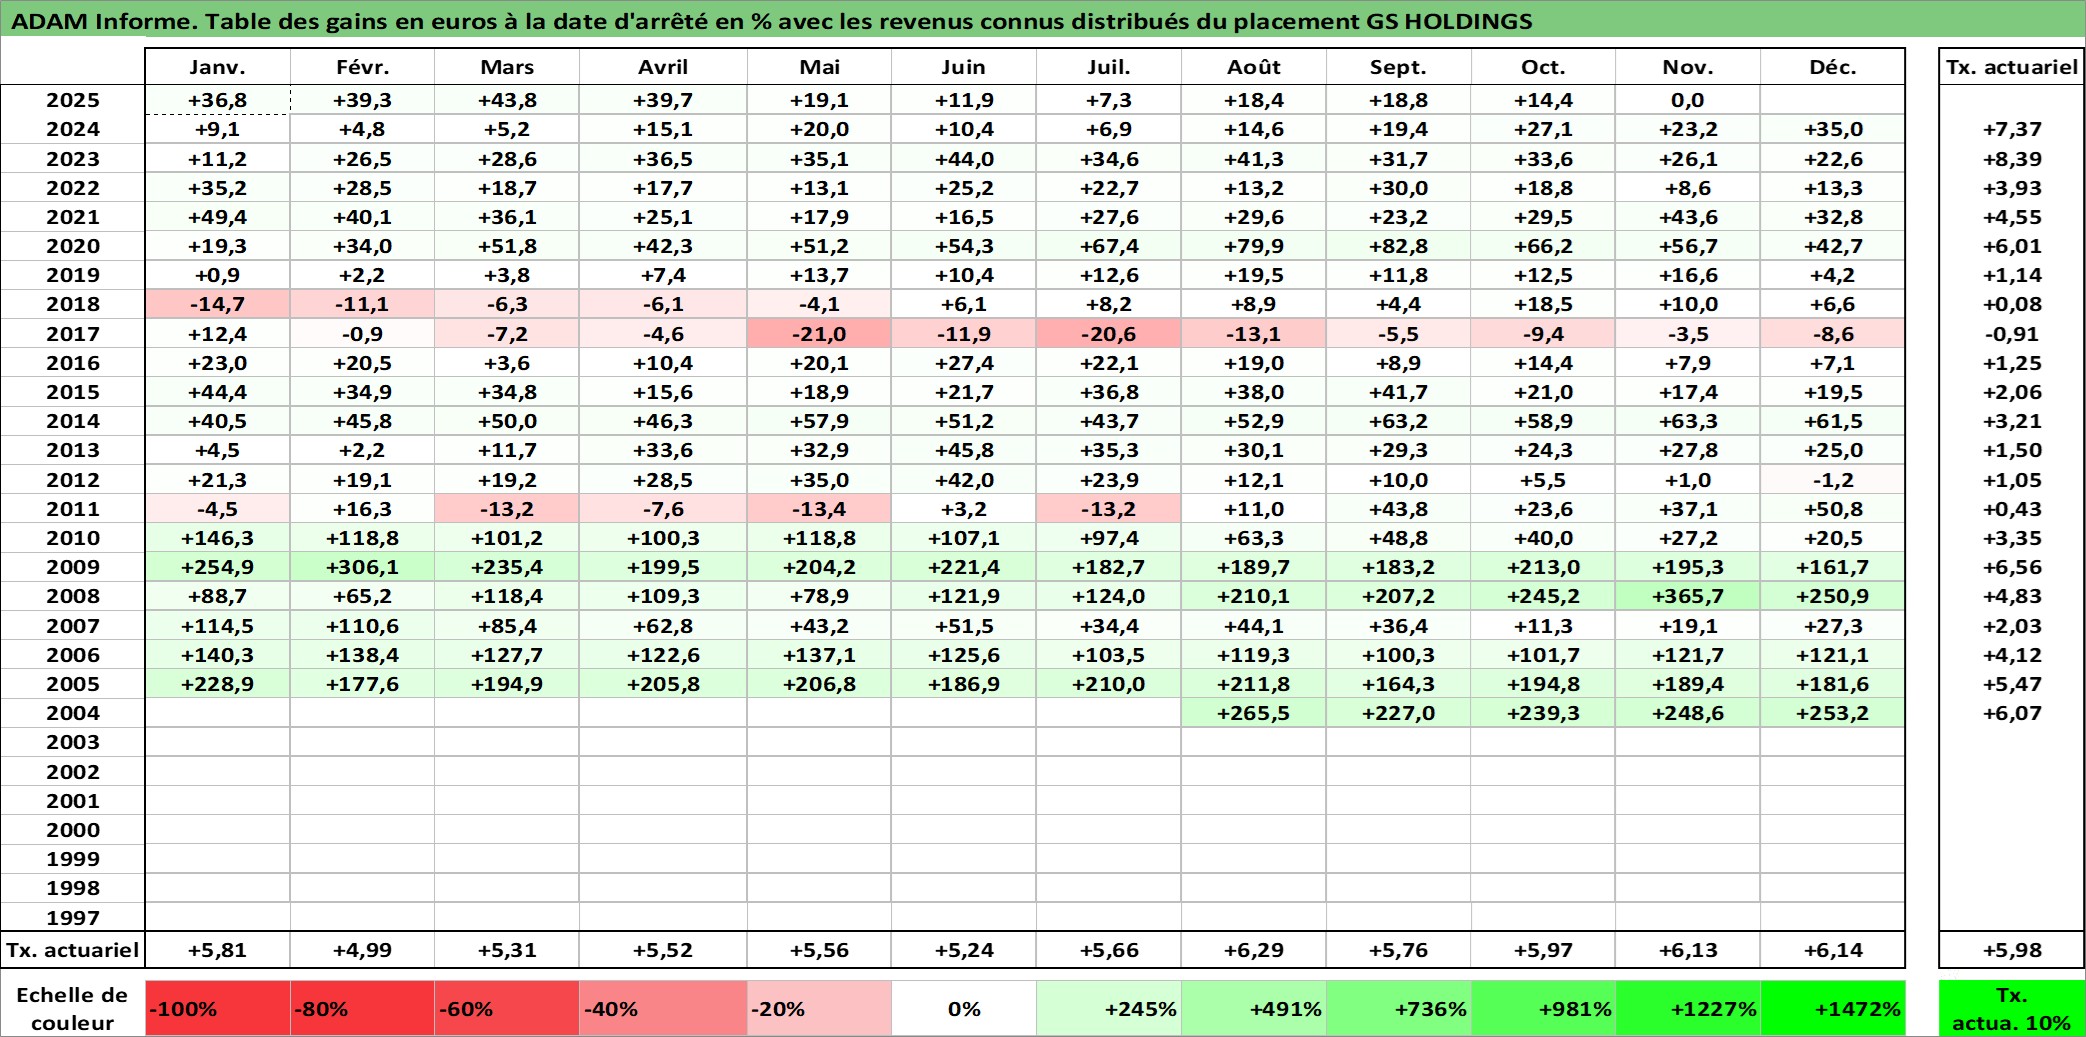
Task: Click the +228,9 cell in 2005
Action: tap(217, 684)
